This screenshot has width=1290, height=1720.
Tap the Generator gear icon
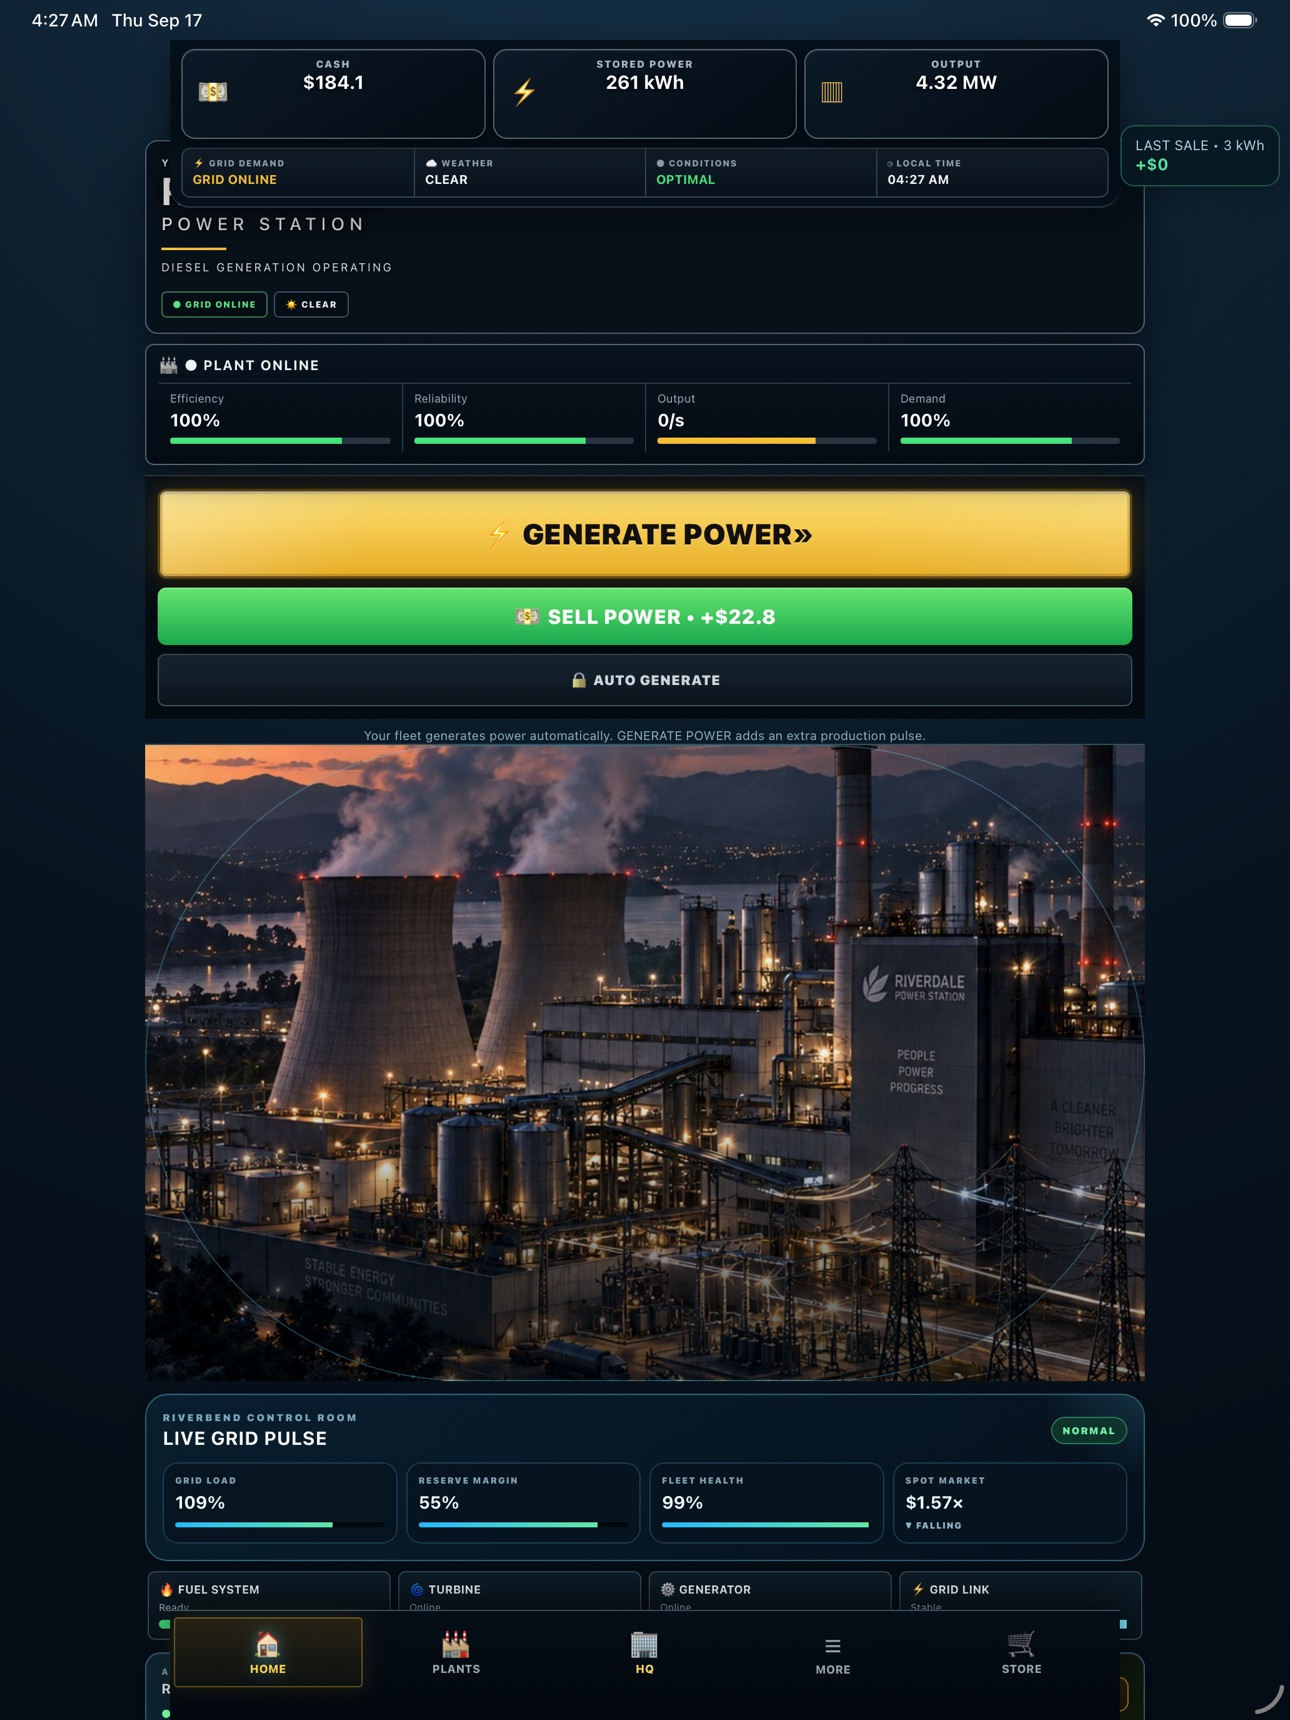[667, 1589]
